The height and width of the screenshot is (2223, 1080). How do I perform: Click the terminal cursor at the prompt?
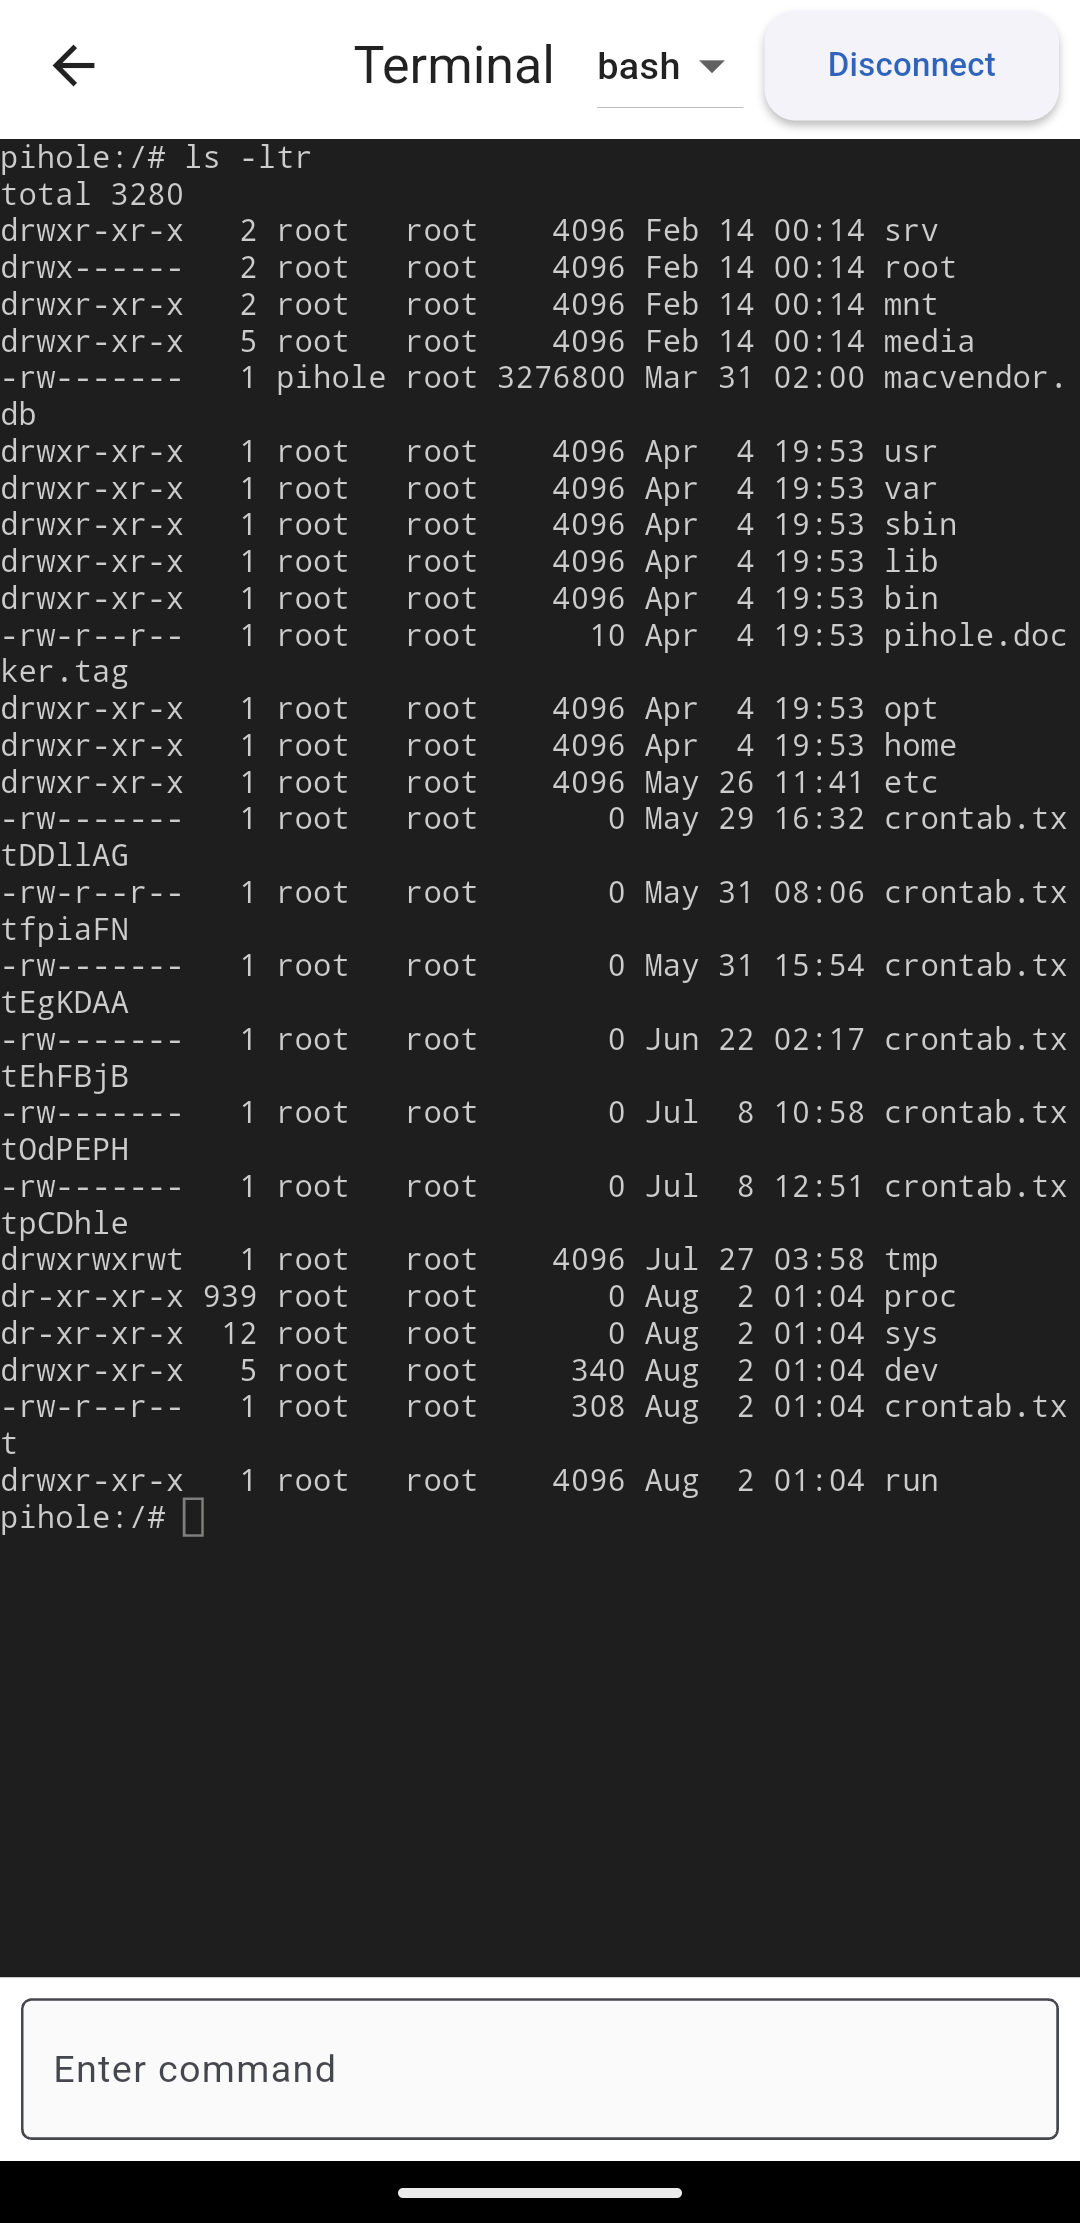coord(194,1516)
